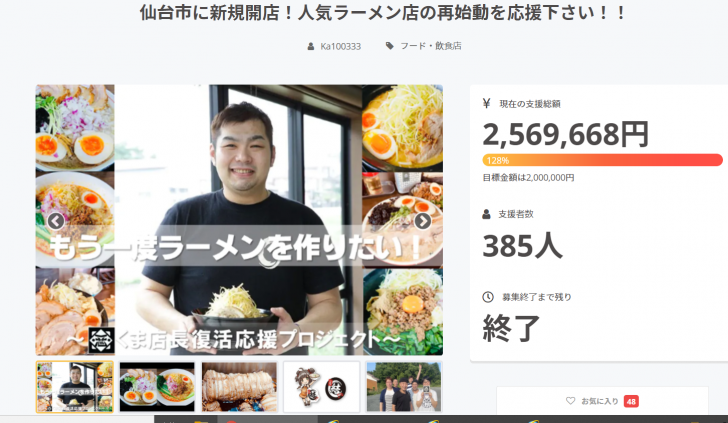
Task: Click the main carousel image of shop owner
Action: [x=239, y=220]
